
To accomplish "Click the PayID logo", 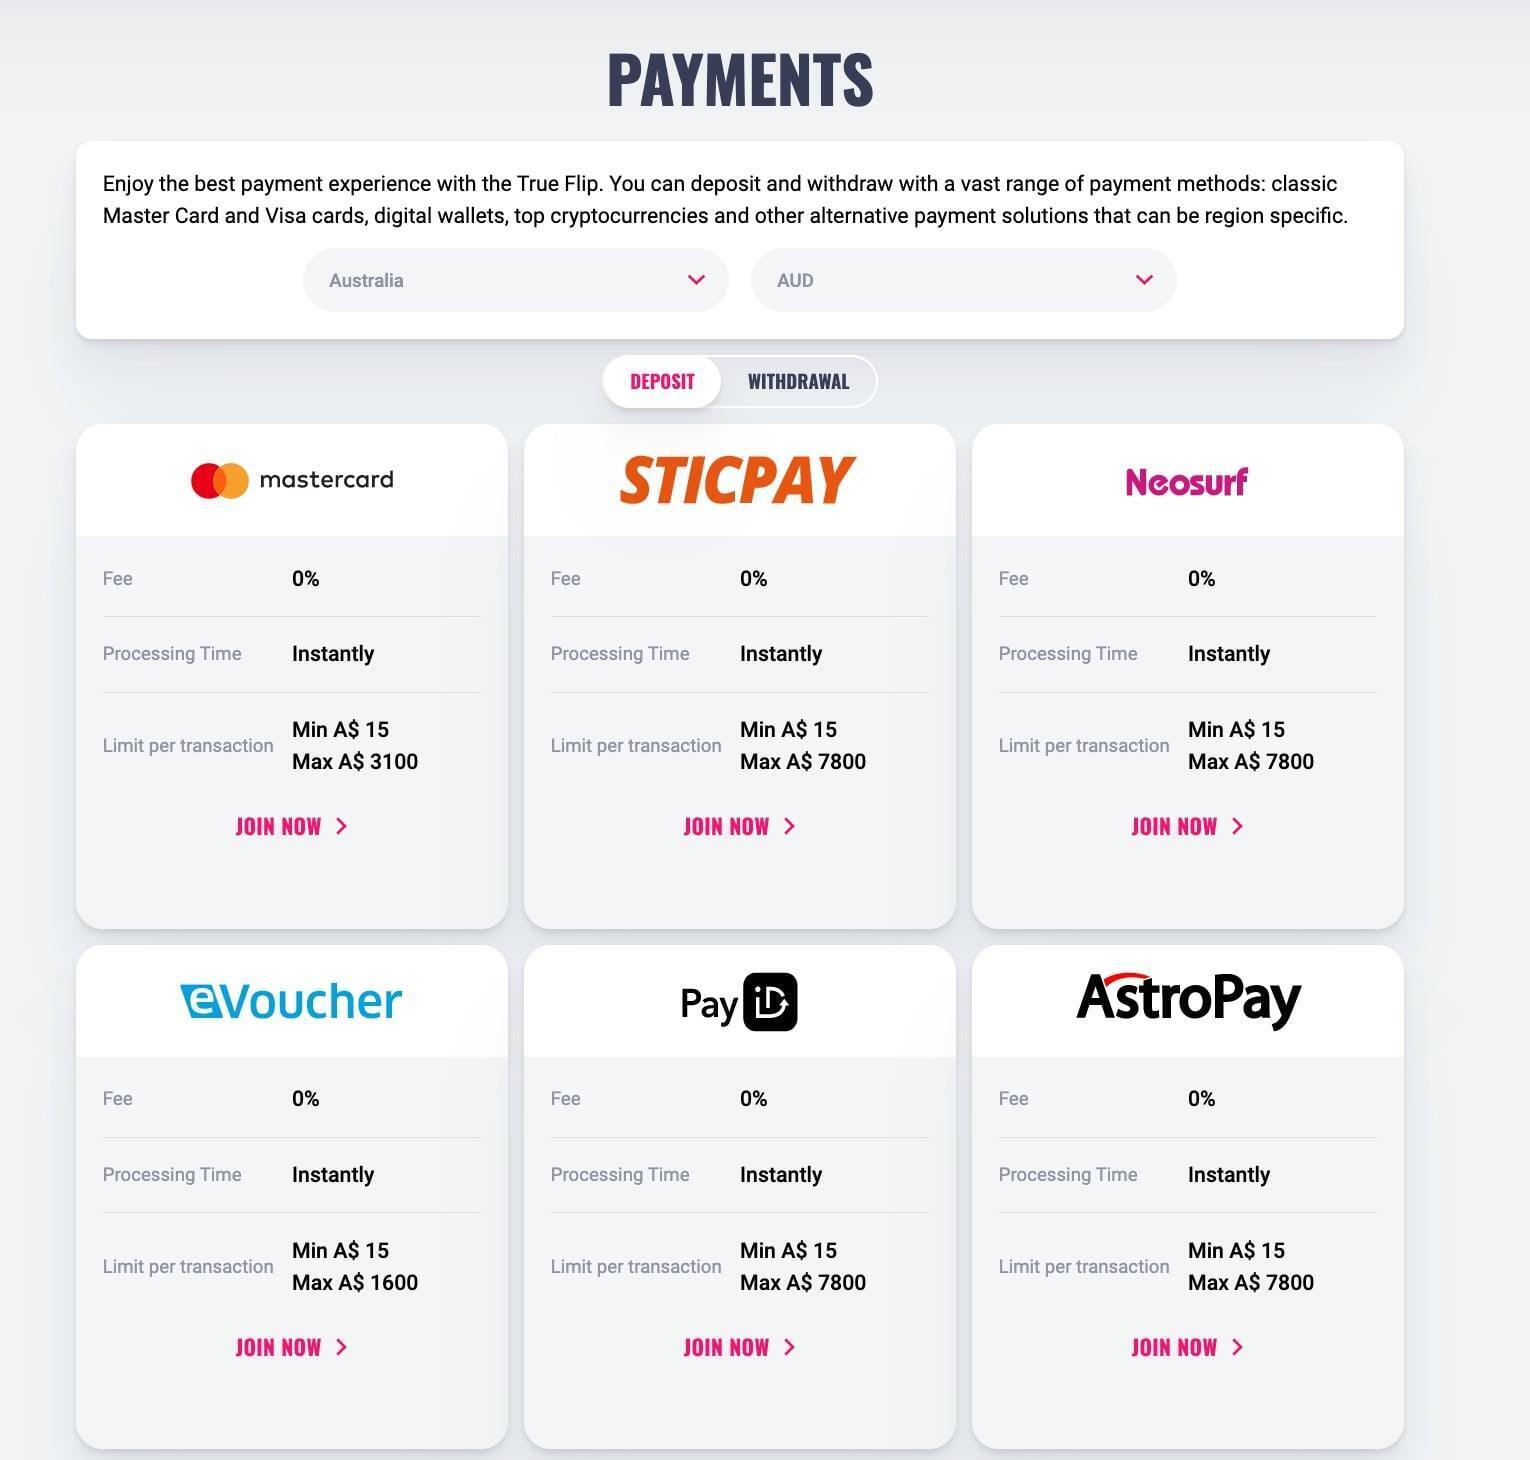I will (x=739, y=1002).
